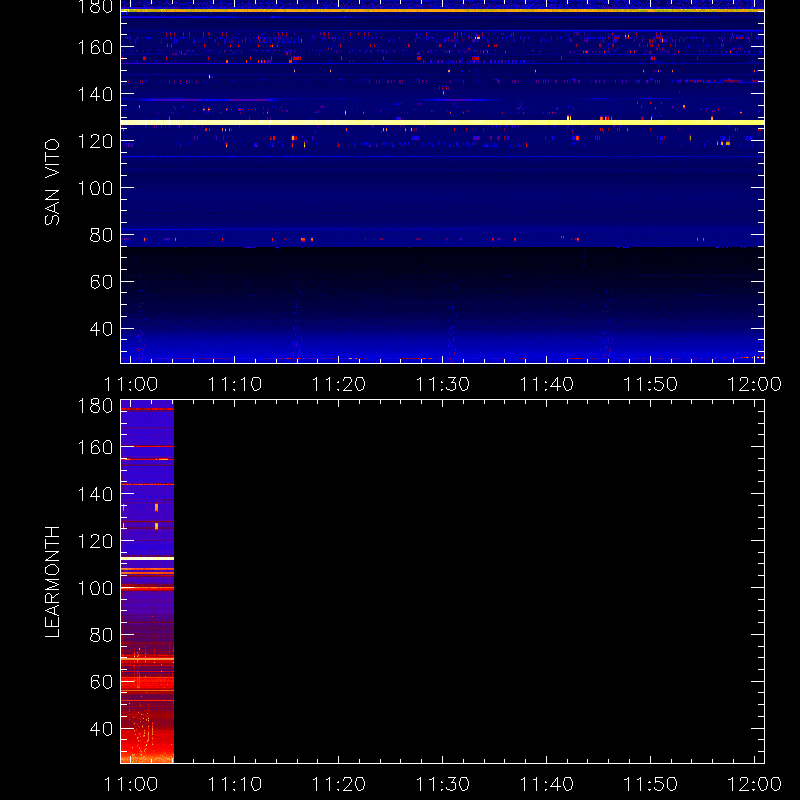Select the 60 tick label on SAN VITO plot
This screenshot has height=800, width=800.
click(x=101, y=282)
